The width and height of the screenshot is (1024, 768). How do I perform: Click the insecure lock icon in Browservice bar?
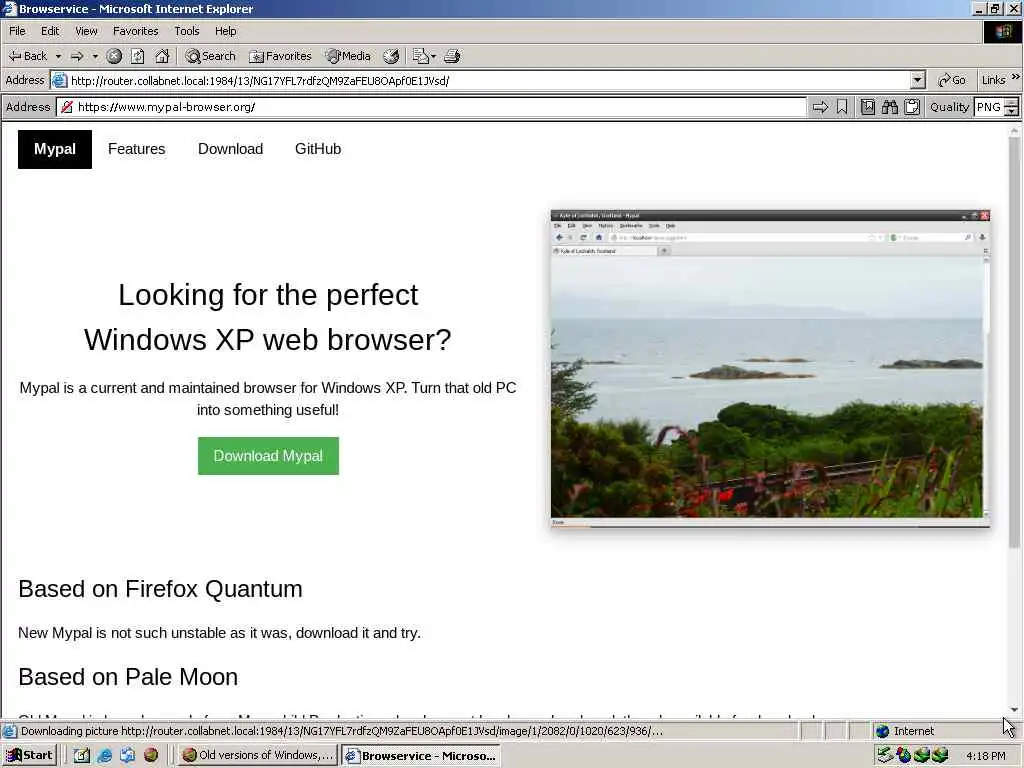tap(67, 107)
